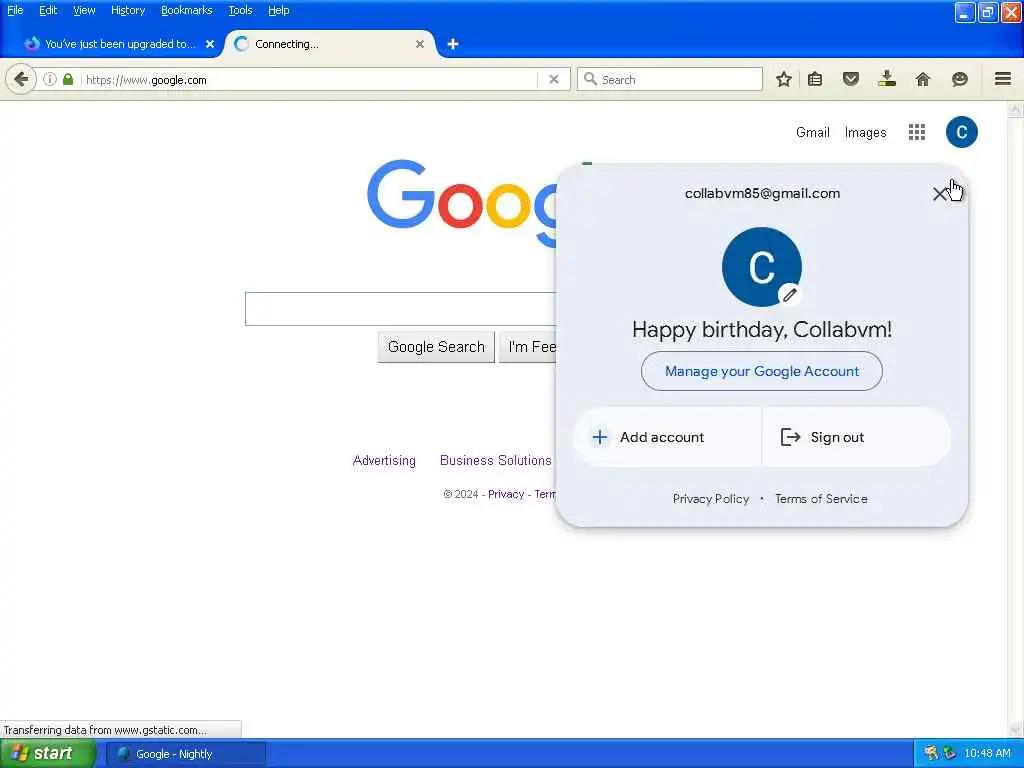Open the hamburger menu of Firefox
Screen dimensions: 1024x768
click(x=1003, y=79)
